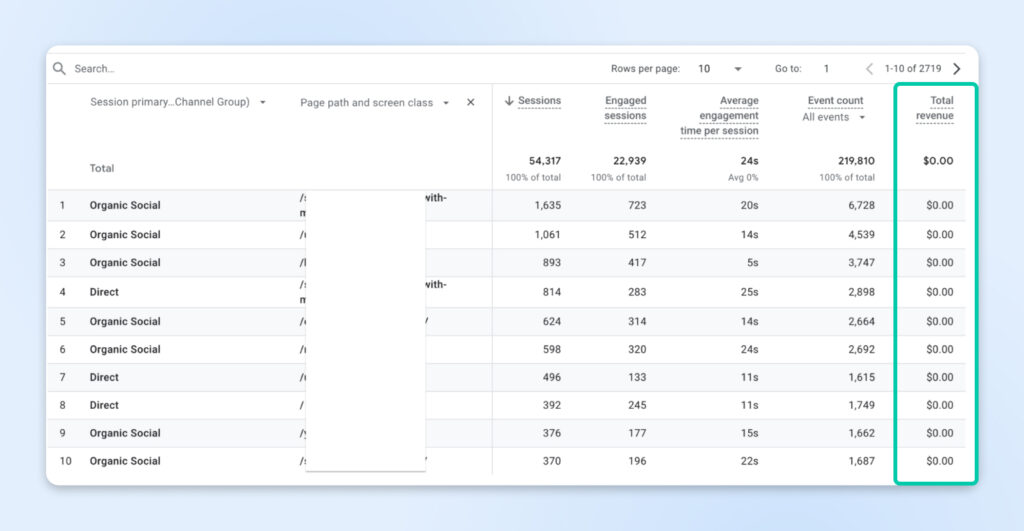The width and height of the screenshot is (1024, 531).
Task: Go to next page arrow
Action: click(957, 69)
